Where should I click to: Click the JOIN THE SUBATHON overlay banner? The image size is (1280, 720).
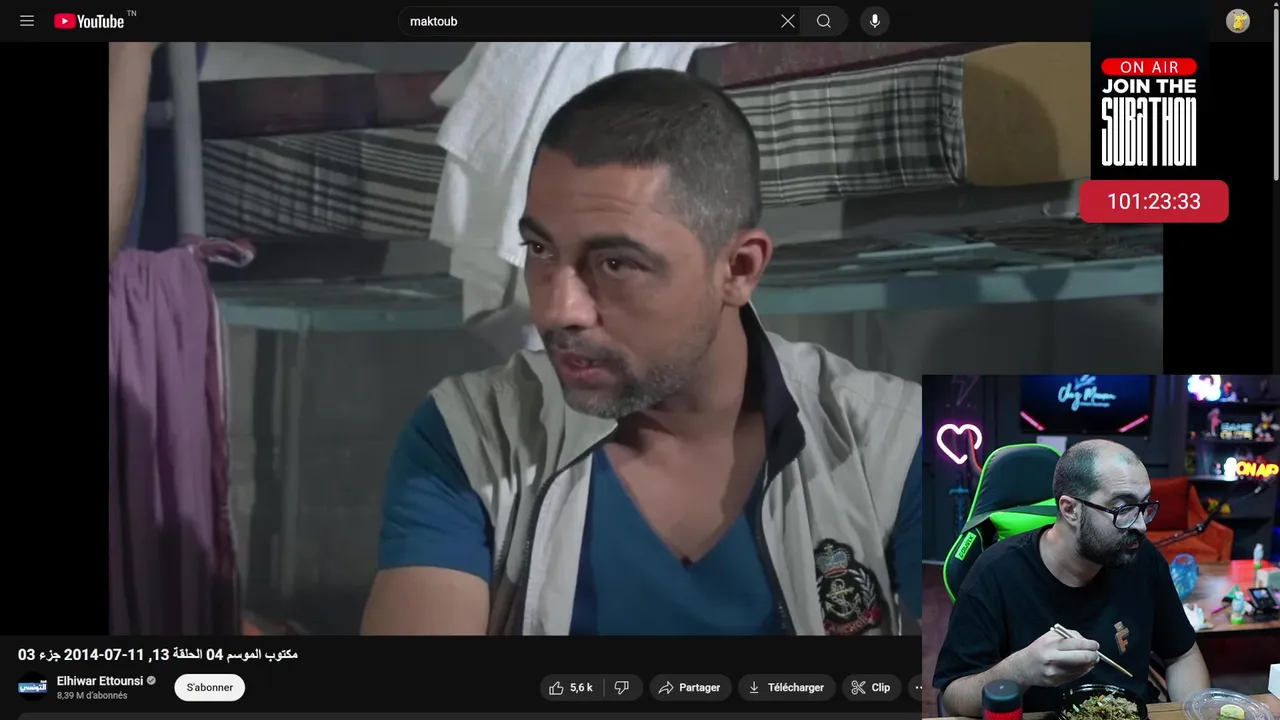(1149, 111)
